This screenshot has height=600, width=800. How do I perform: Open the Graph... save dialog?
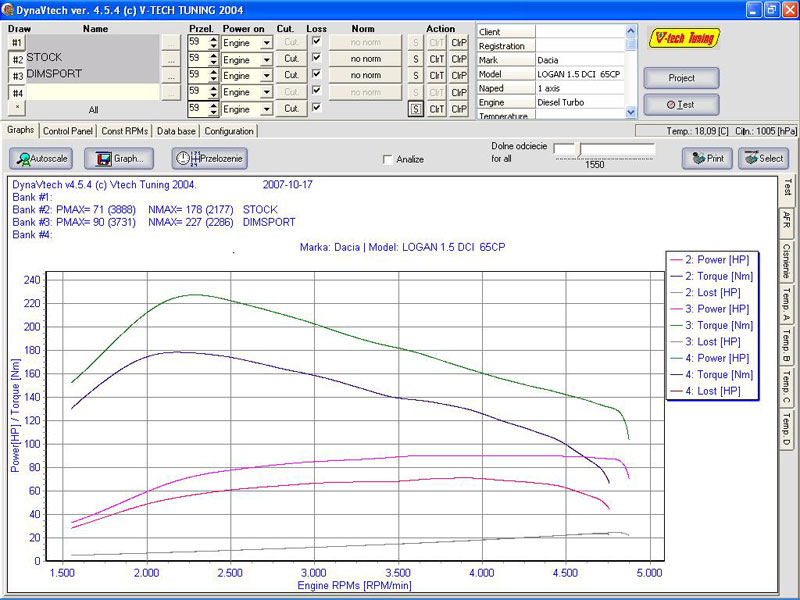coord(118,158)
